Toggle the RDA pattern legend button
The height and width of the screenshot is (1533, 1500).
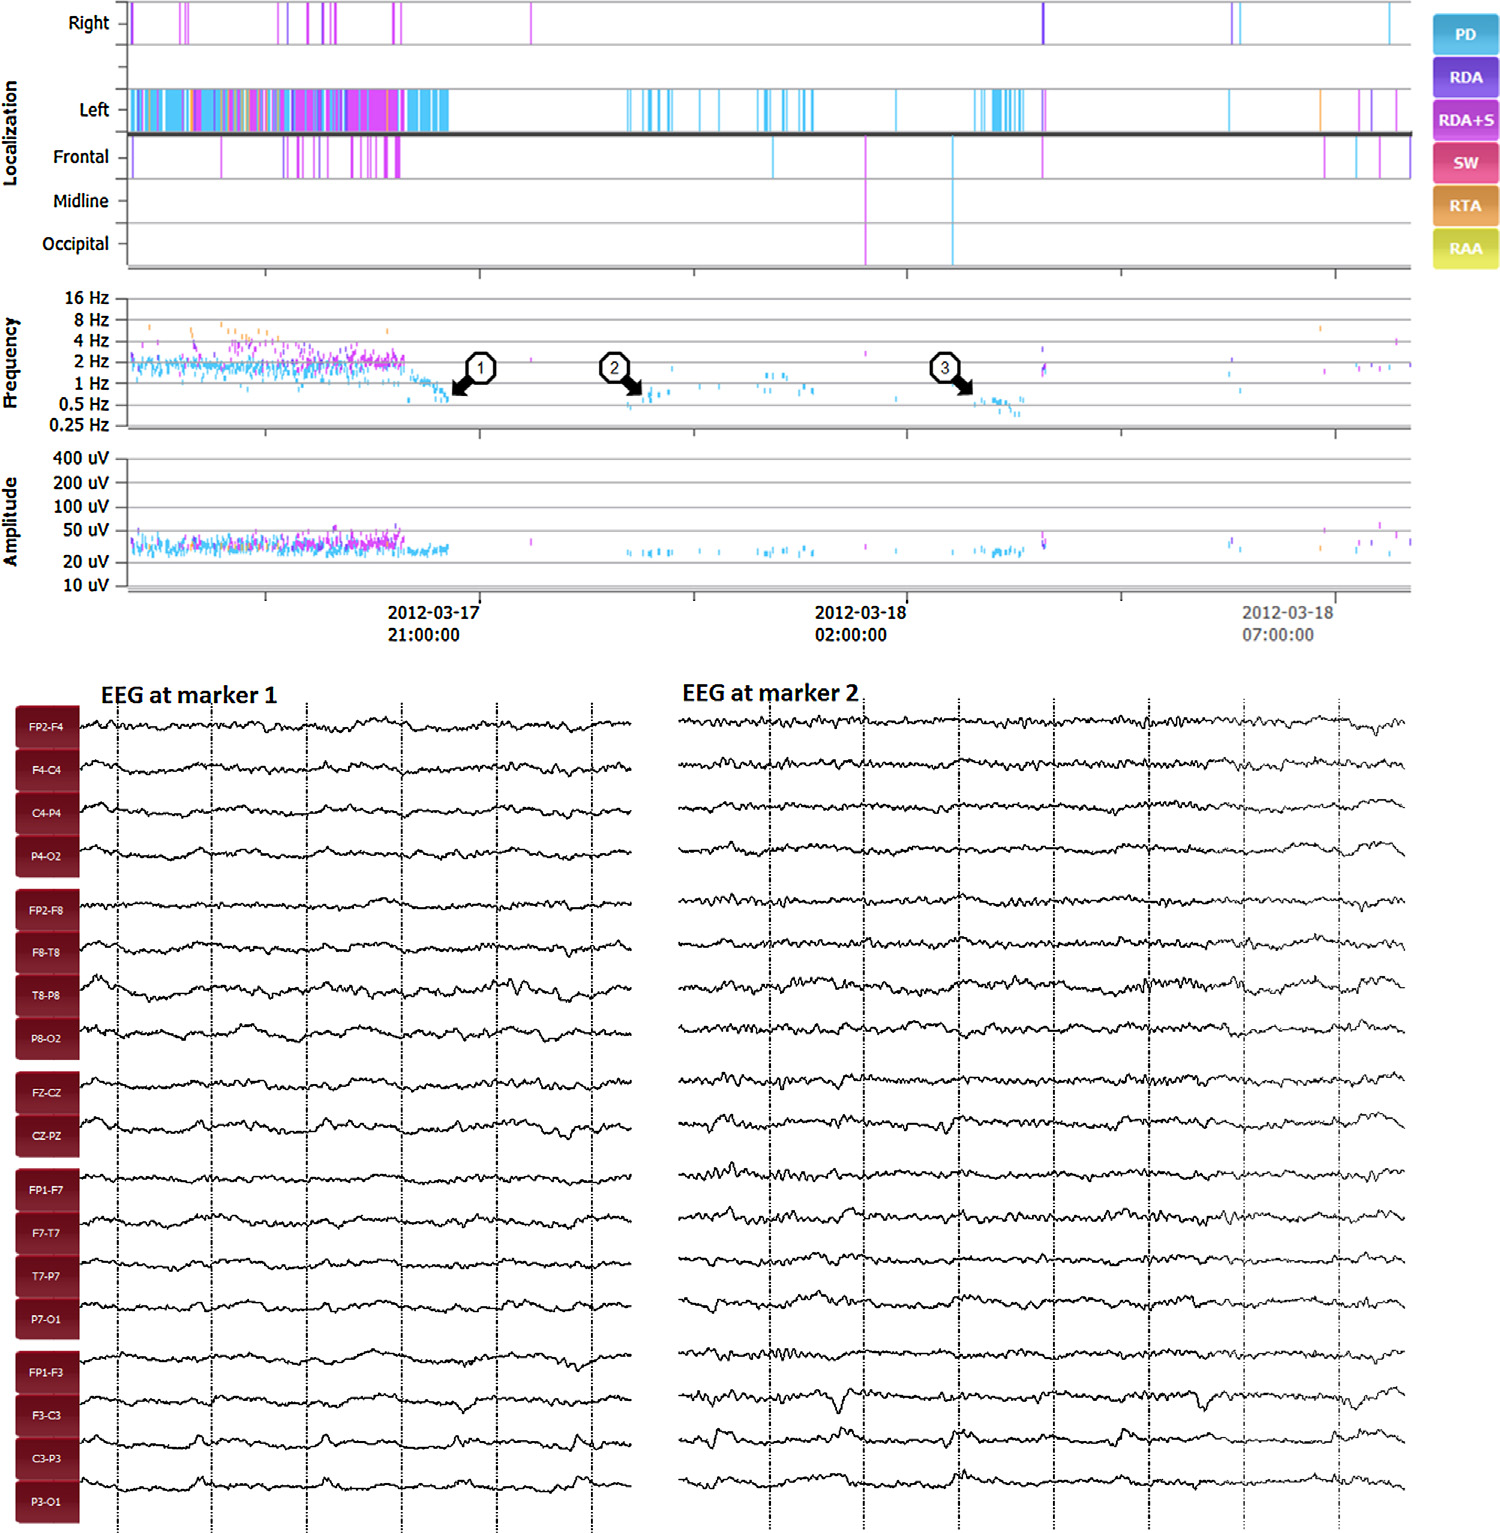[x=1465, y=78]
